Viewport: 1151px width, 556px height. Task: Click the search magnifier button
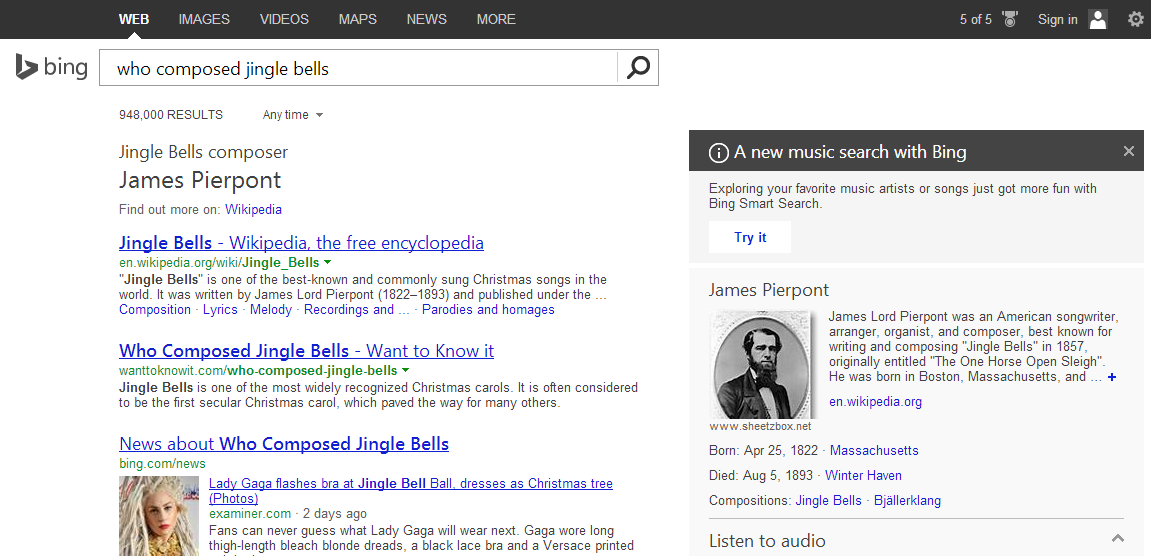(638, 68)
